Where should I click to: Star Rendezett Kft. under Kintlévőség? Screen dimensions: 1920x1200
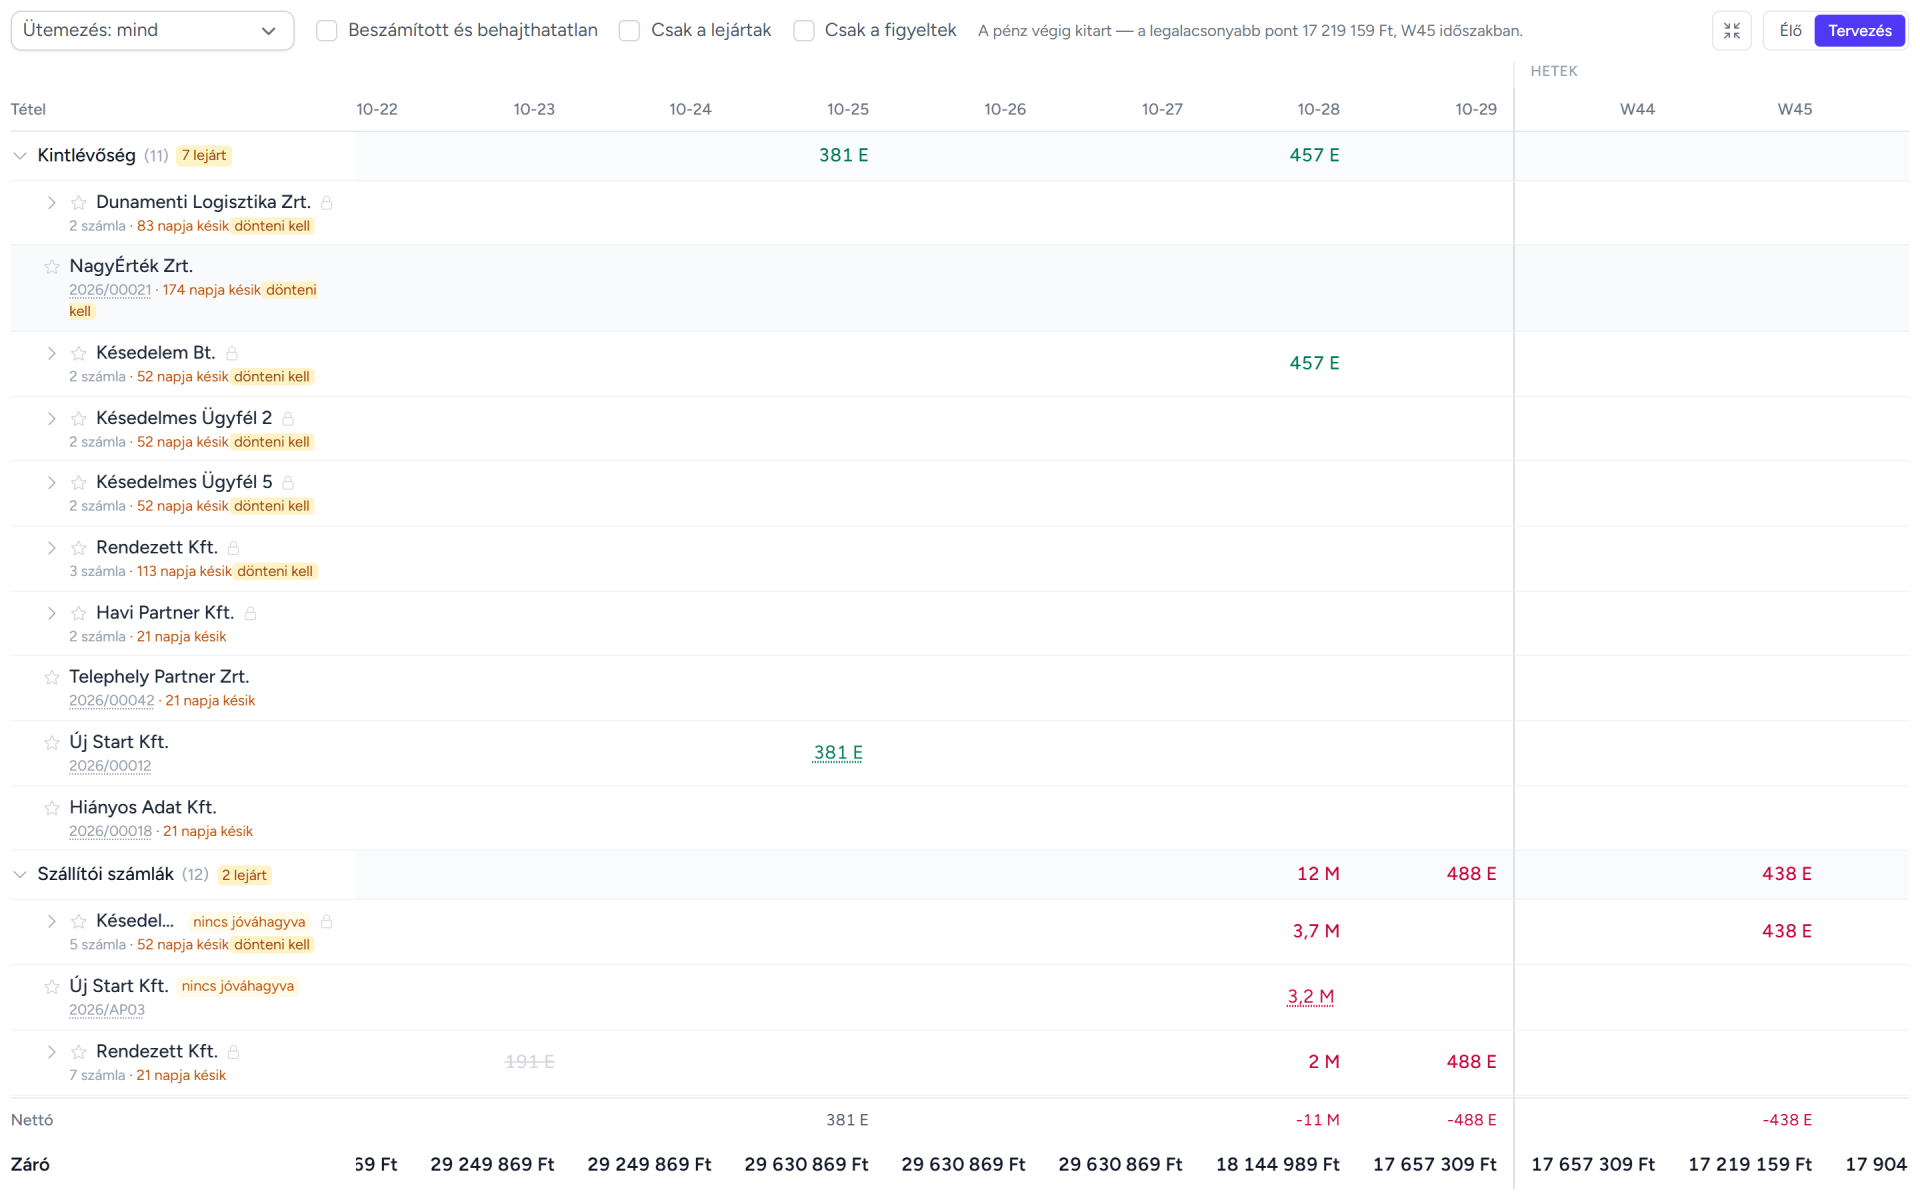click(x=79, y=548)
